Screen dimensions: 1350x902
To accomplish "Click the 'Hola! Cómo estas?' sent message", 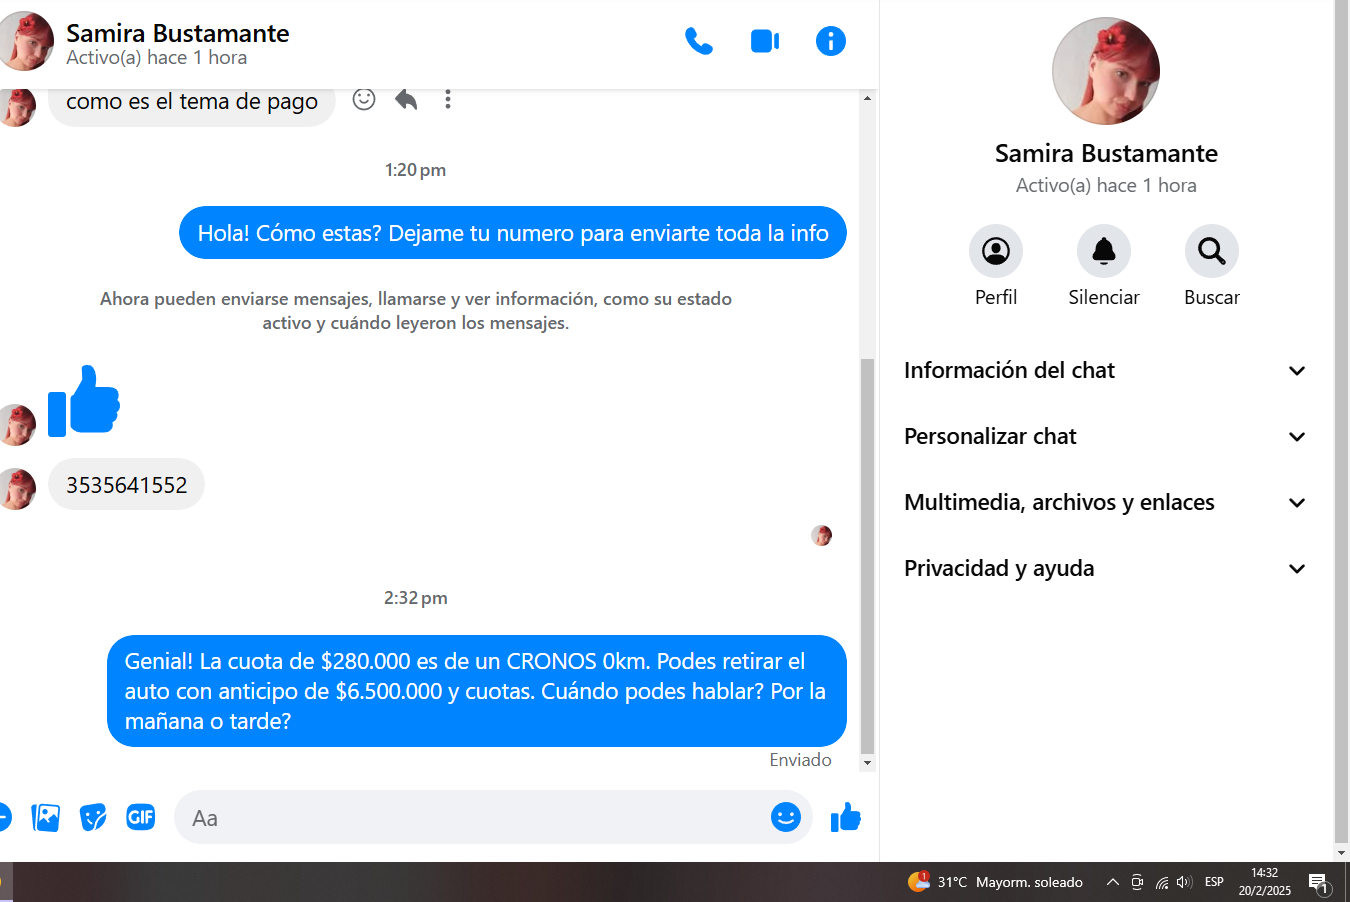I will [513, 233].
